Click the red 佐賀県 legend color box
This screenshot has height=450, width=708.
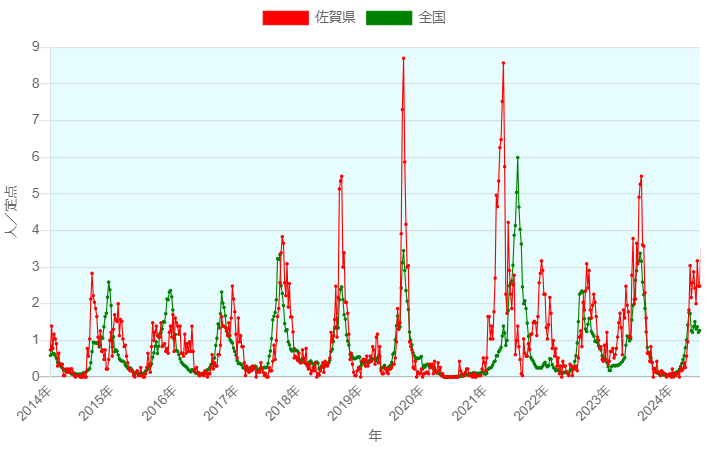click(x=285, y=17)
